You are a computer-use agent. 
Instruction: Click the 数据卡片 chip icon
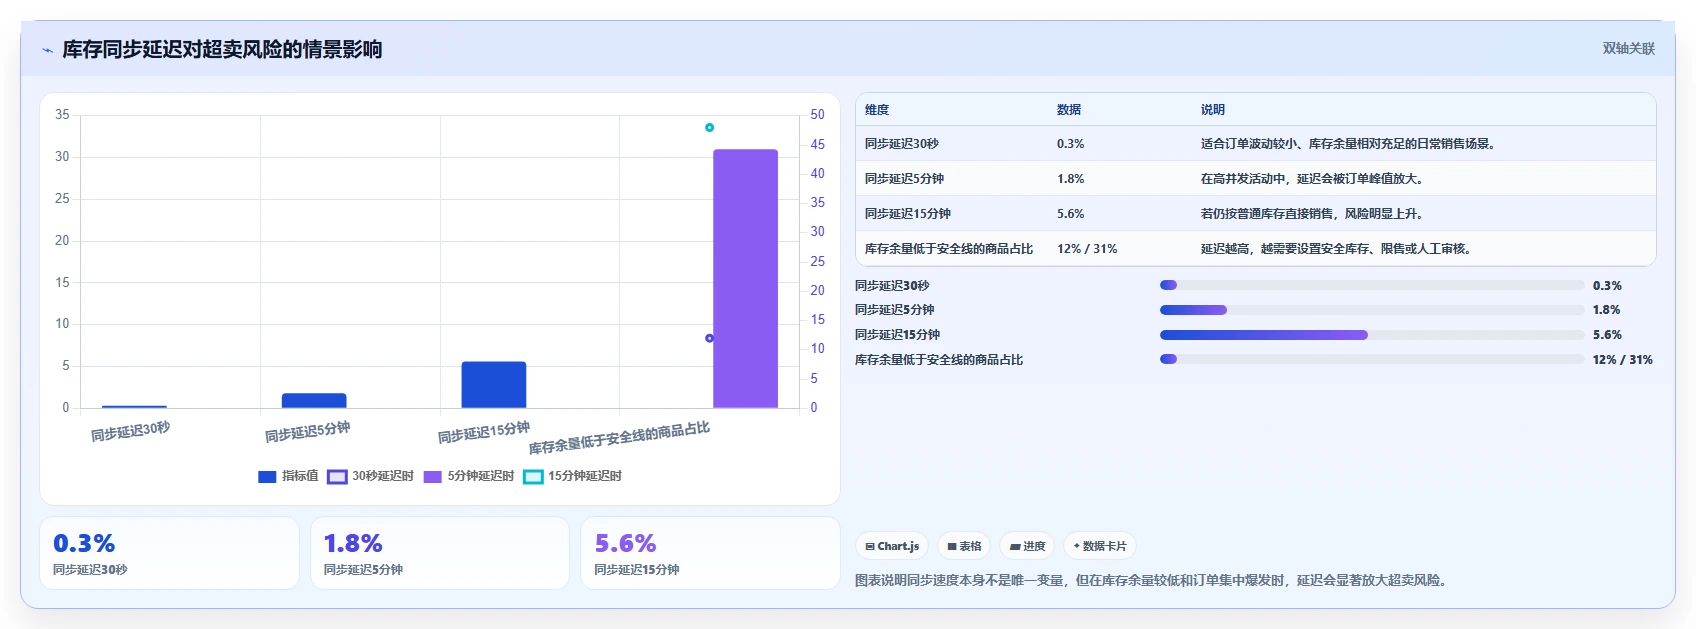click(1076, 546)
